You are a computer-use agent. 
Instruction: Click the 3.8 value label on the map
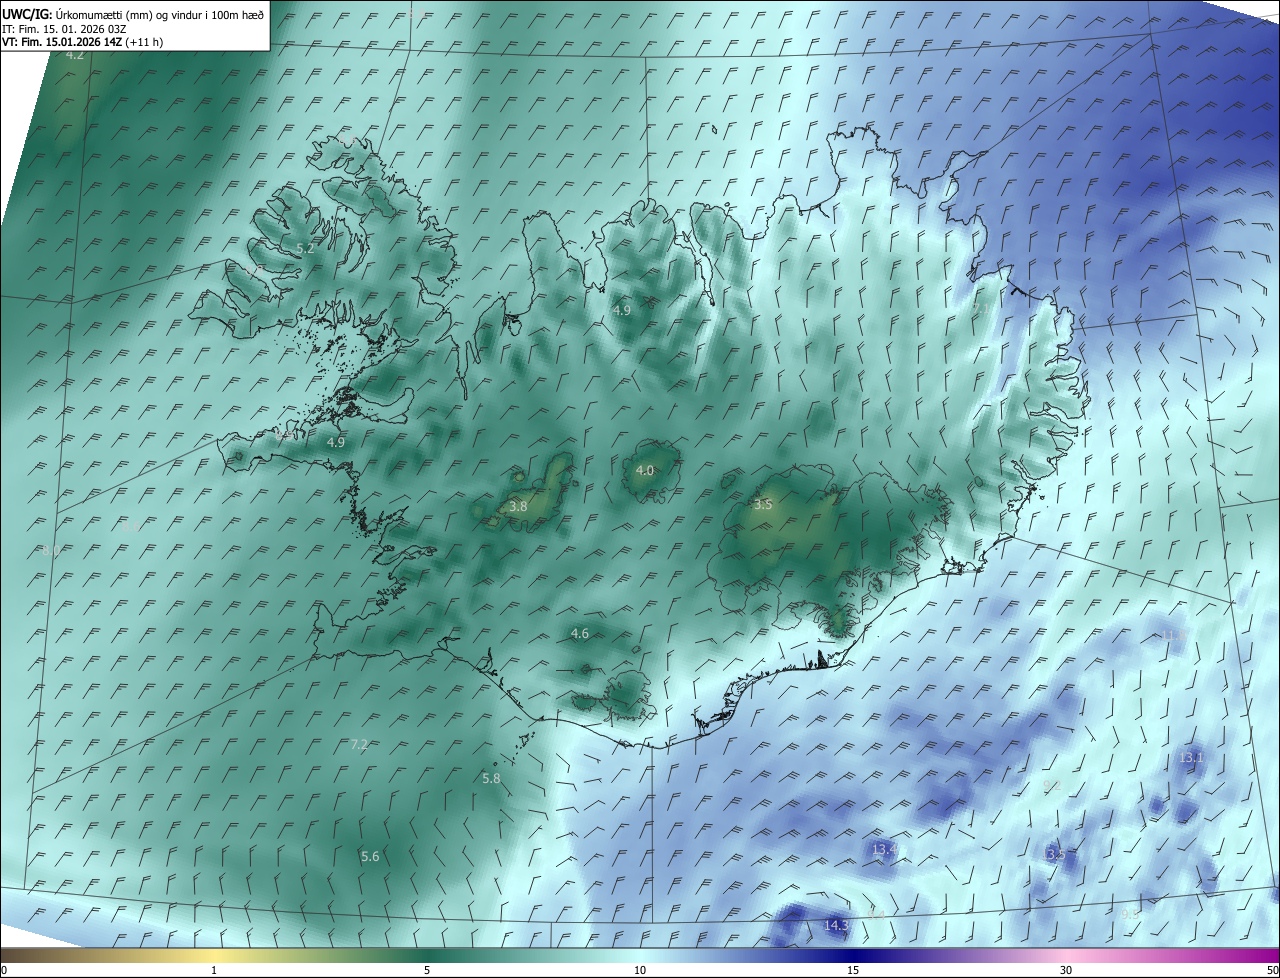point(518,507)
